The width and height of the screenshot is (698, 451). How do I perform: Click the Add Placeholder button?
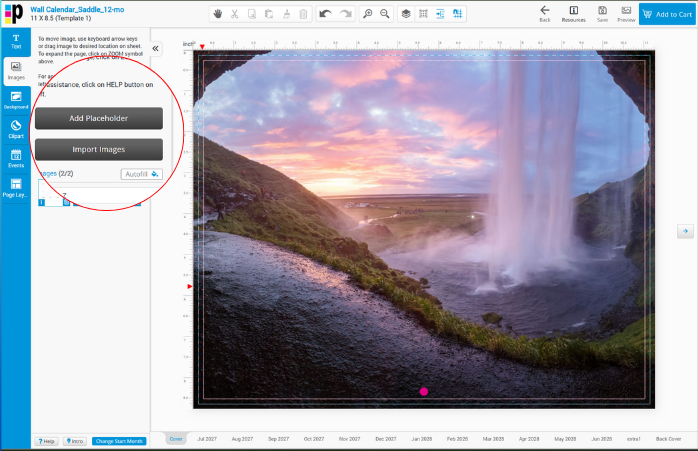pos(99,118)
